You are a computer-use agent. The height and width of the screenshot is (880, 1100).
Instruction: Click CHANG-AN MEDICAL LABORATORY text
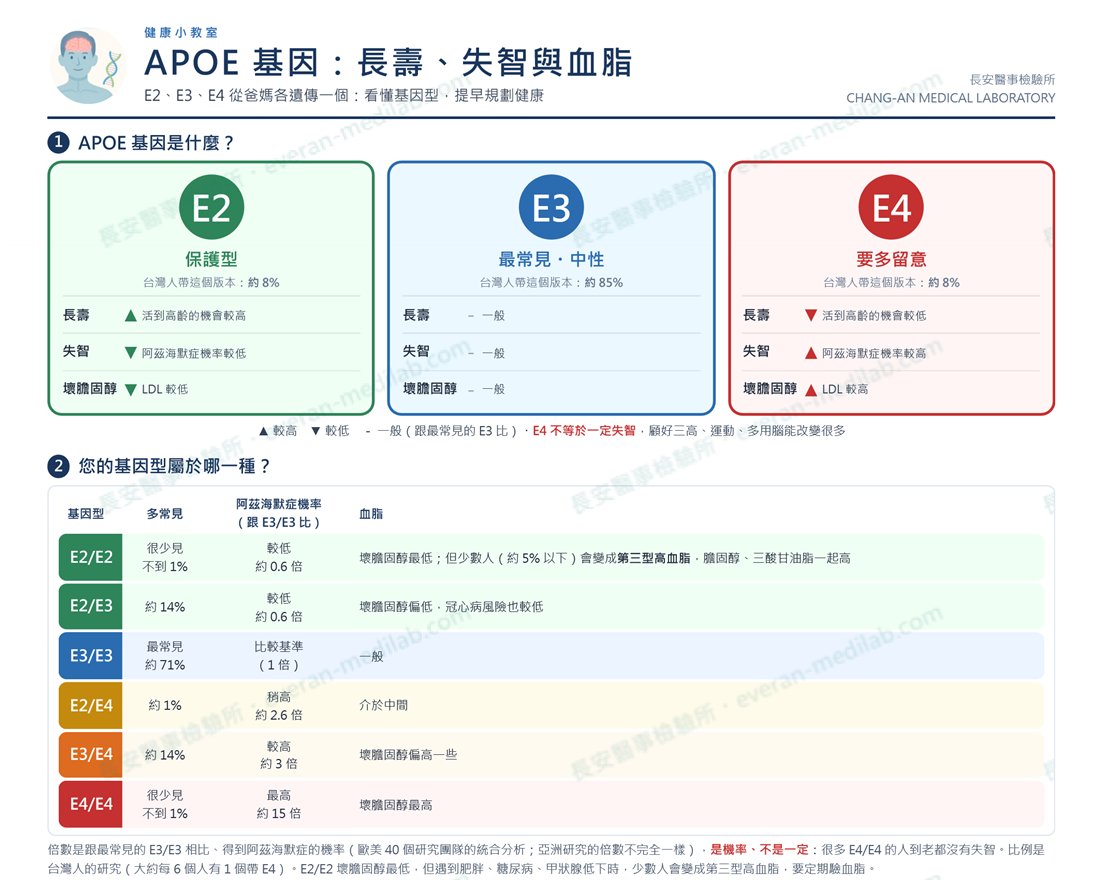951,98
